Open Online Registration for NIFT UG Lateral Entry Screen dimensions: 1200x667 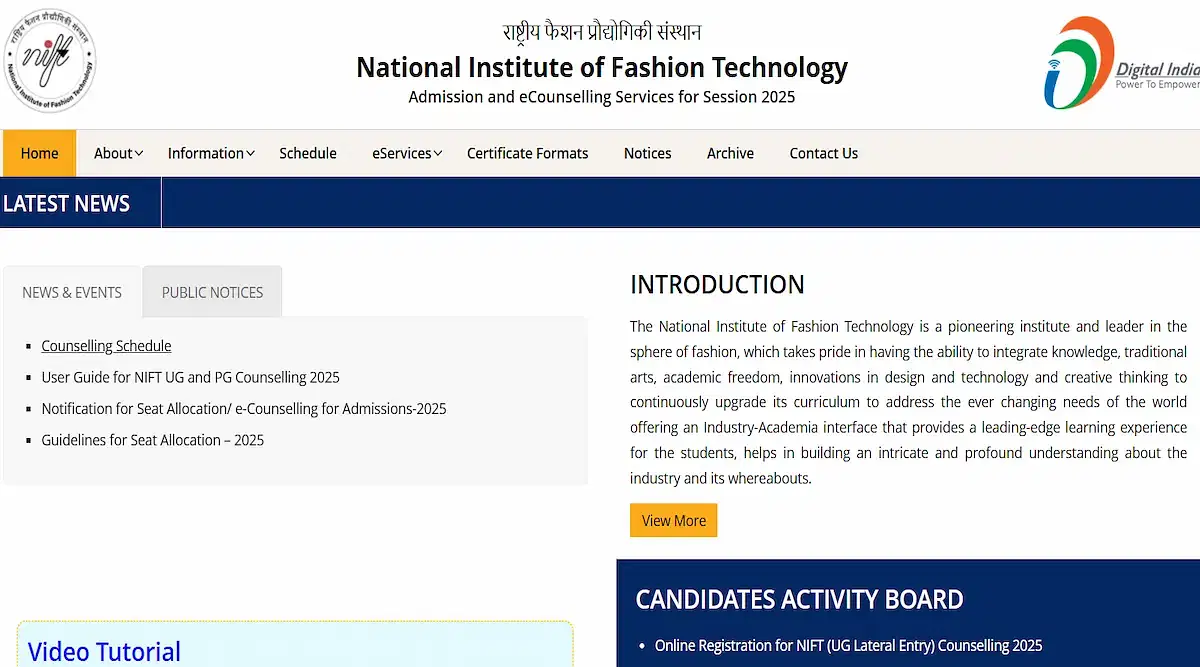click(x=848, y=646)
